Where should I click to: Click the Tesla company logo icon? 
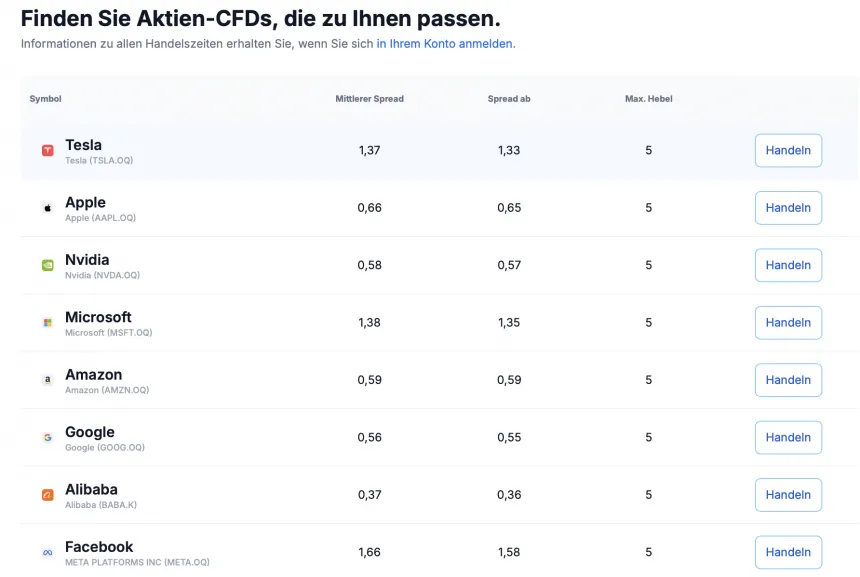(47, 150)
